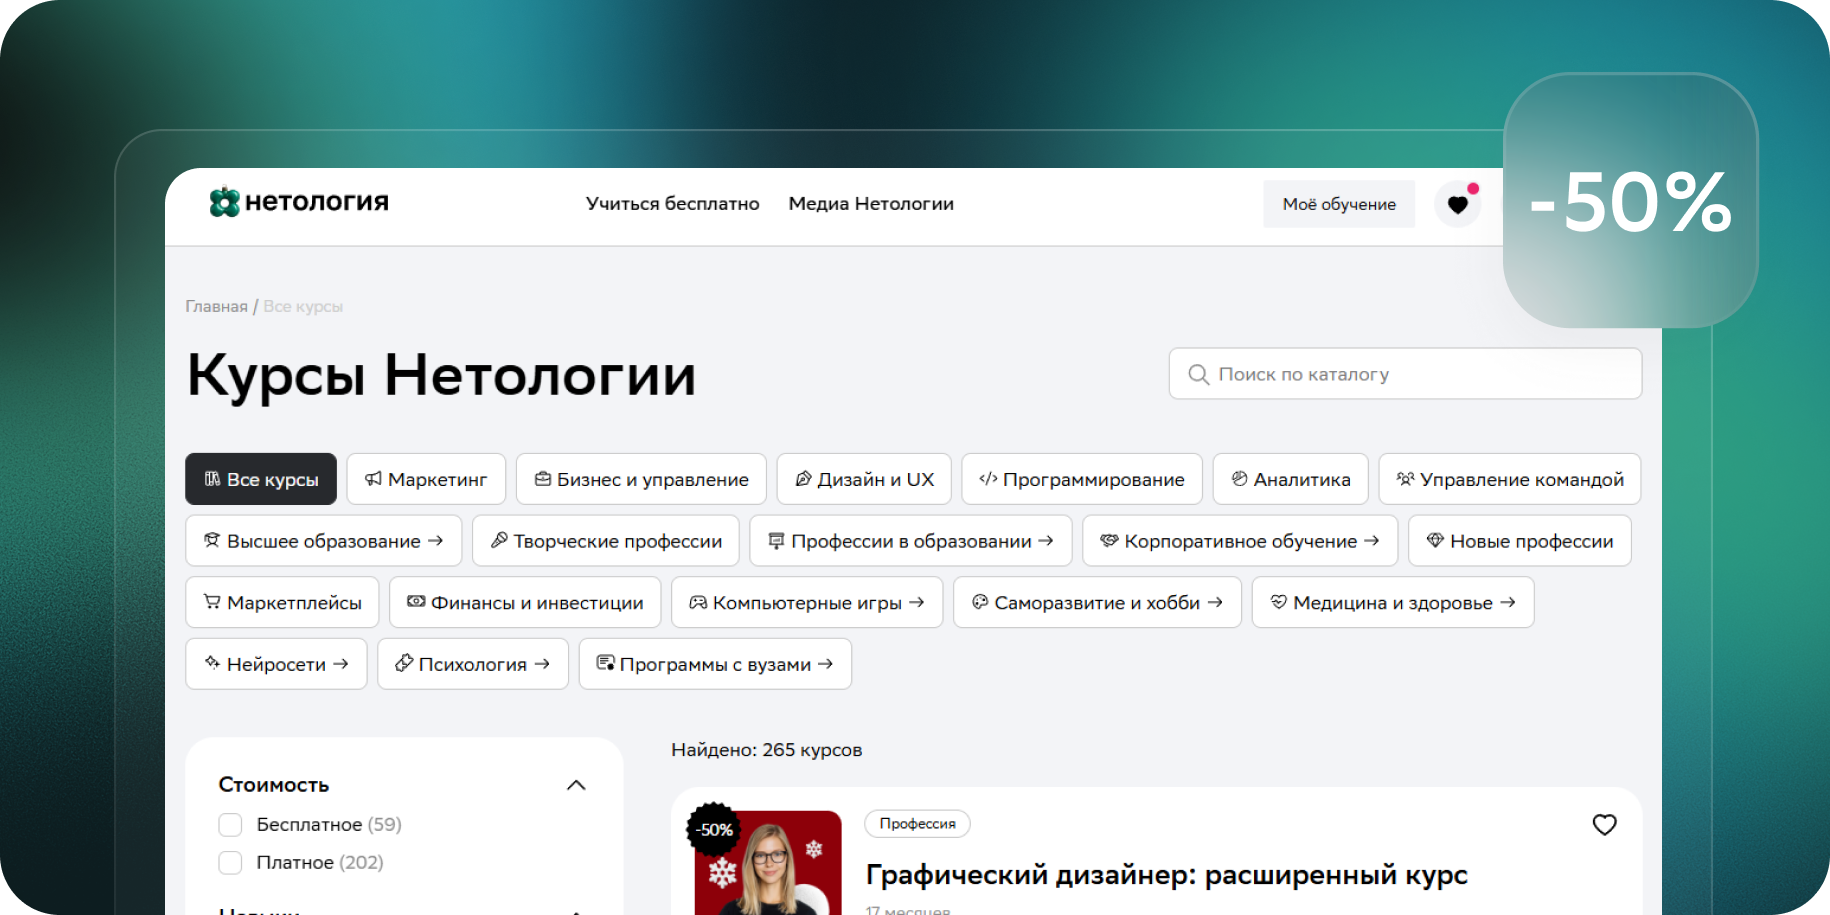This screenshot has height=915, width=1830.
Task: Click the New professions diamond icon
Action: click(x=1435, y=541)
